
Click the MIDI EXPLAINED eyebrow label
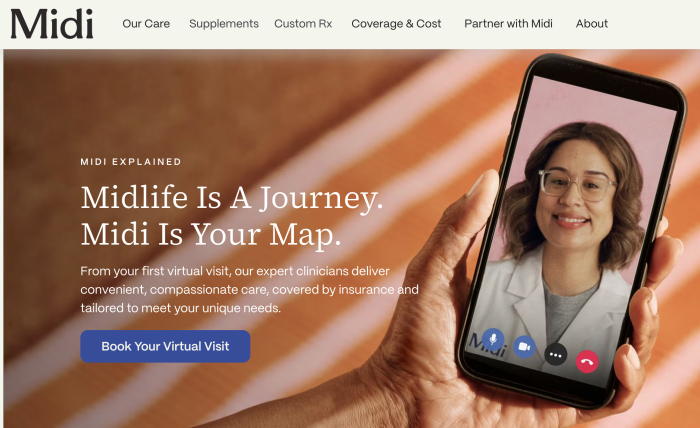[131, 162]
